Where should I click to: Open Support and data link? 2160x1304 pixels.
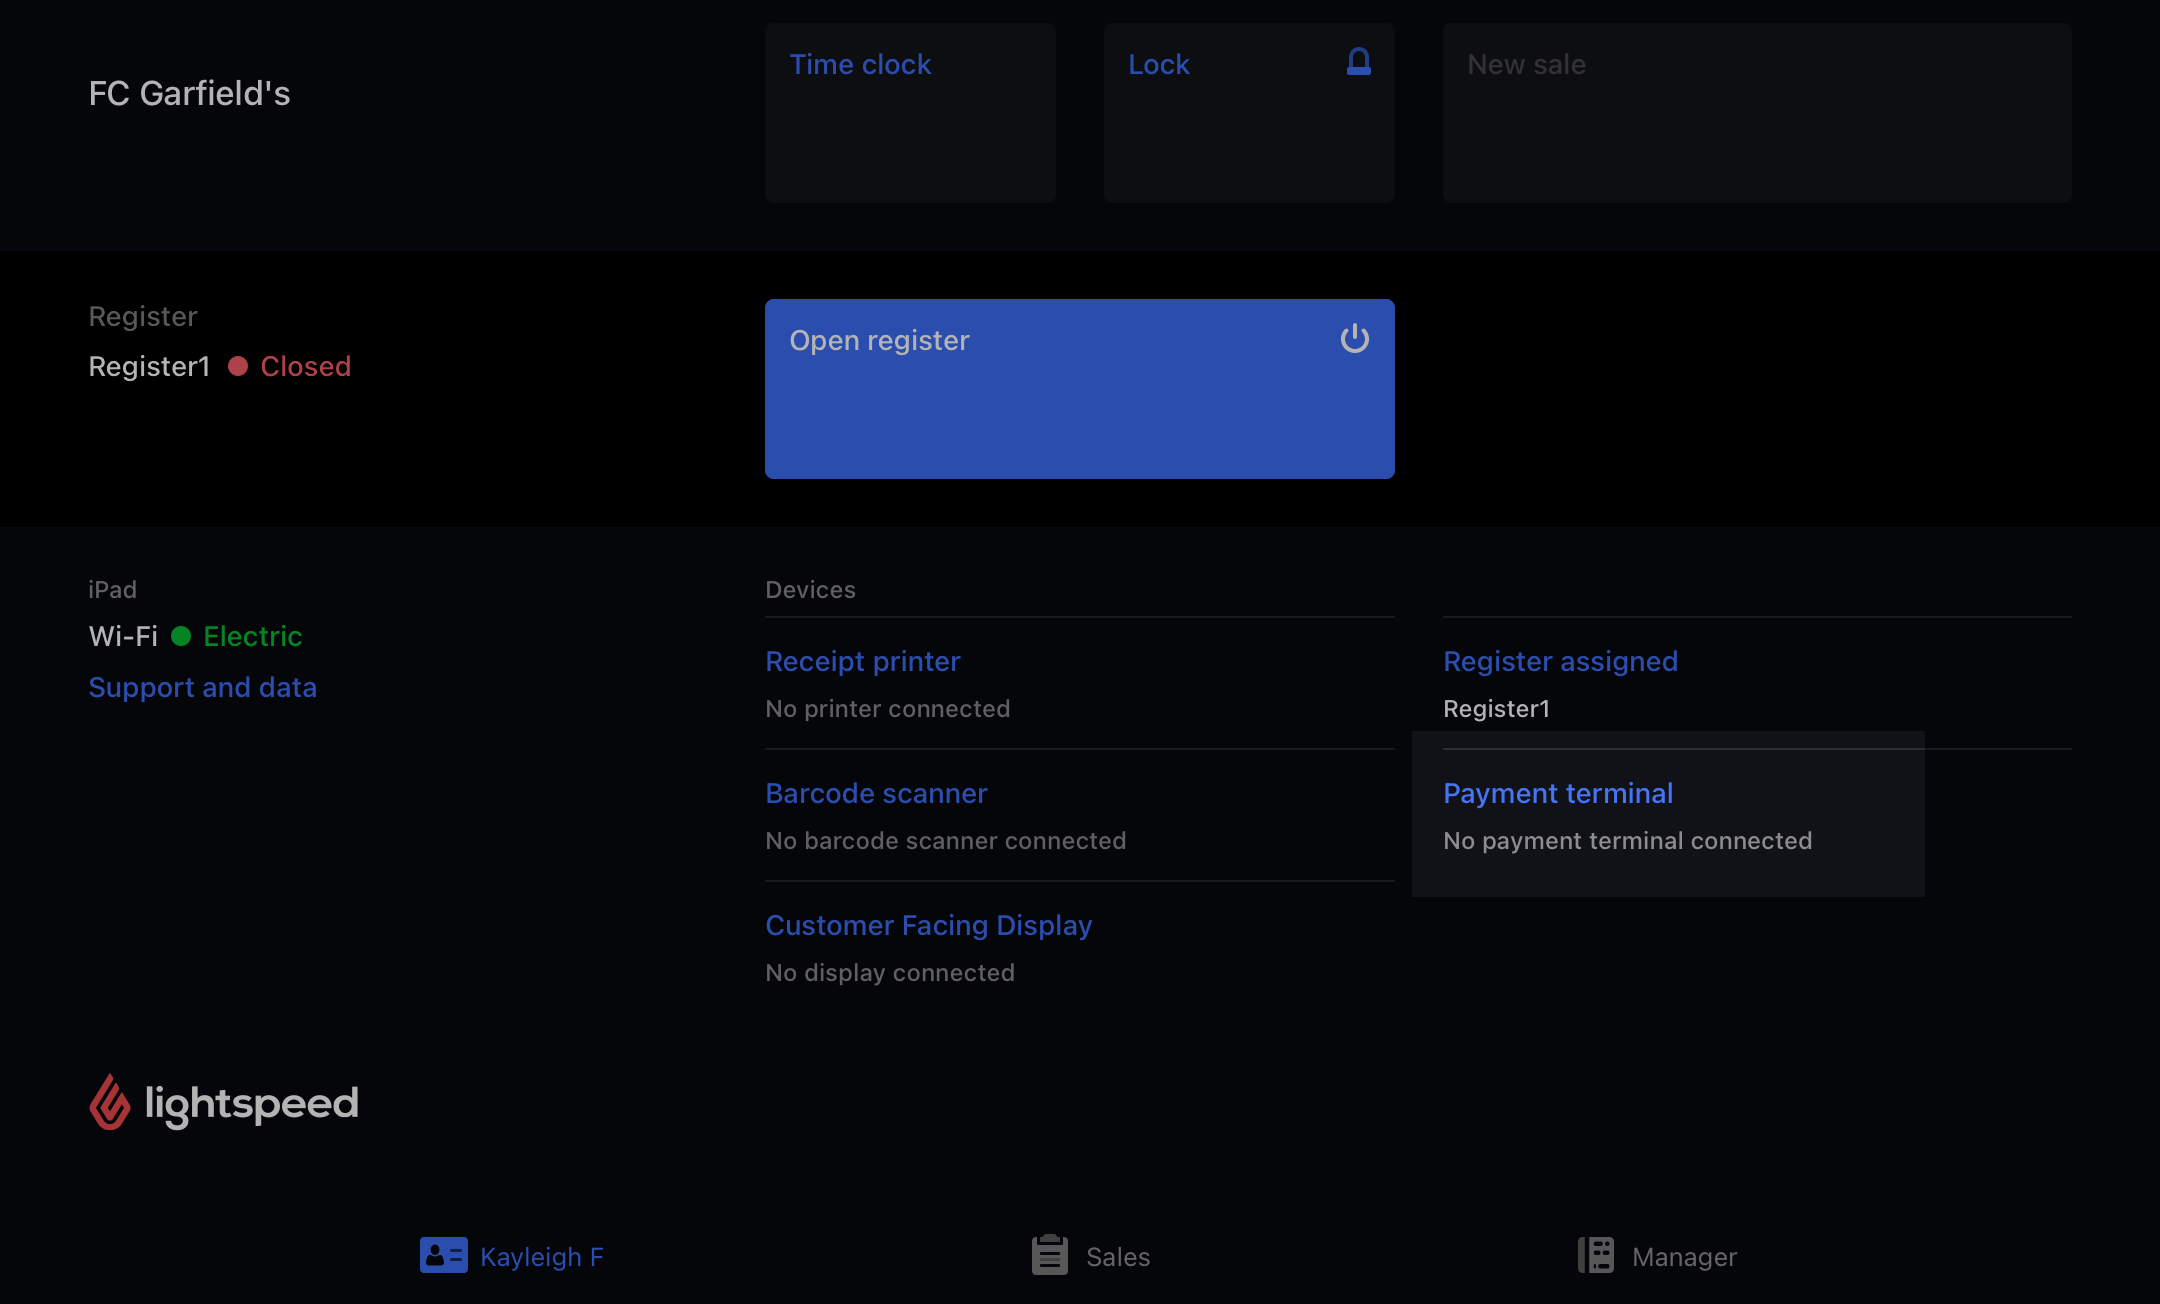tap(202, 688)
